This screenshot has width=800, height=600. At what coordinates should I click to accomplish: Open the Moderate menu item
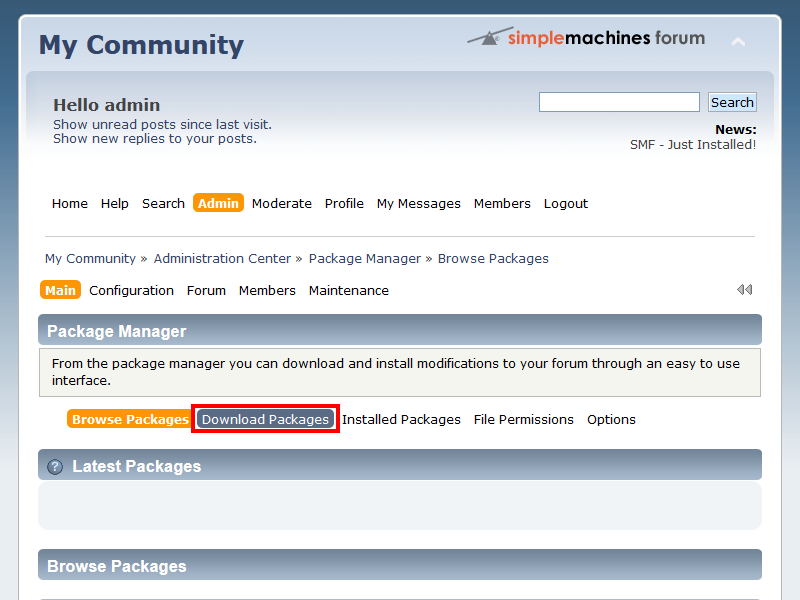[x=281, y=204]
